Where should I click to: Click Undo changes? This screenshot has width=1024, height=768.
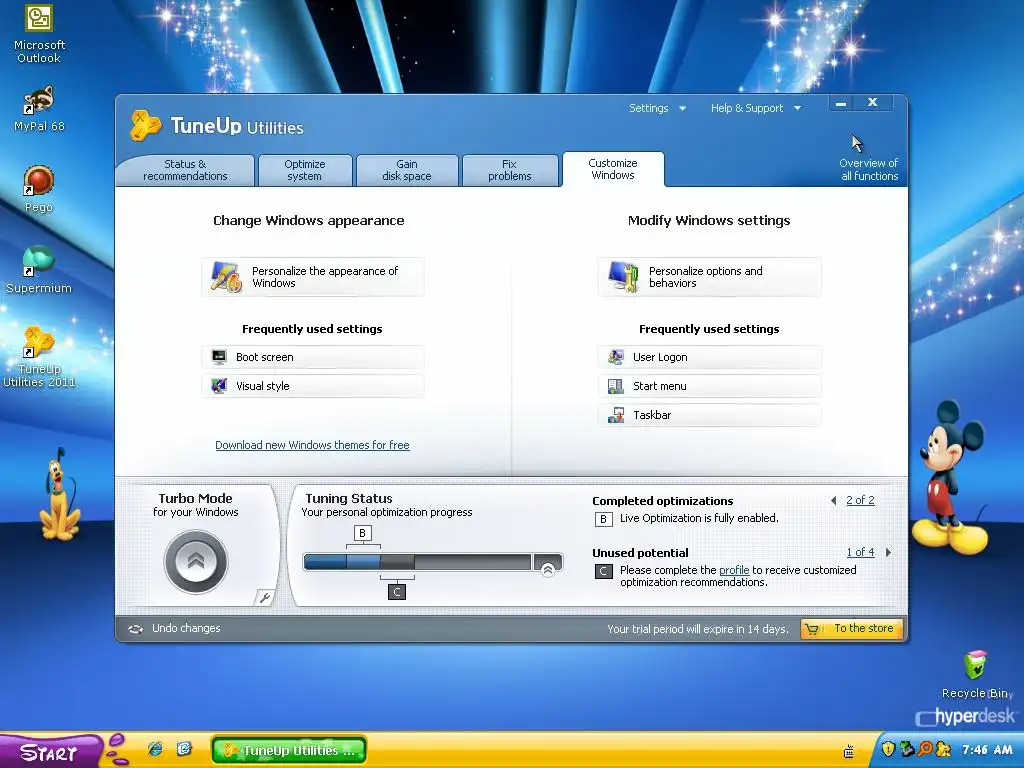point(175,628)
